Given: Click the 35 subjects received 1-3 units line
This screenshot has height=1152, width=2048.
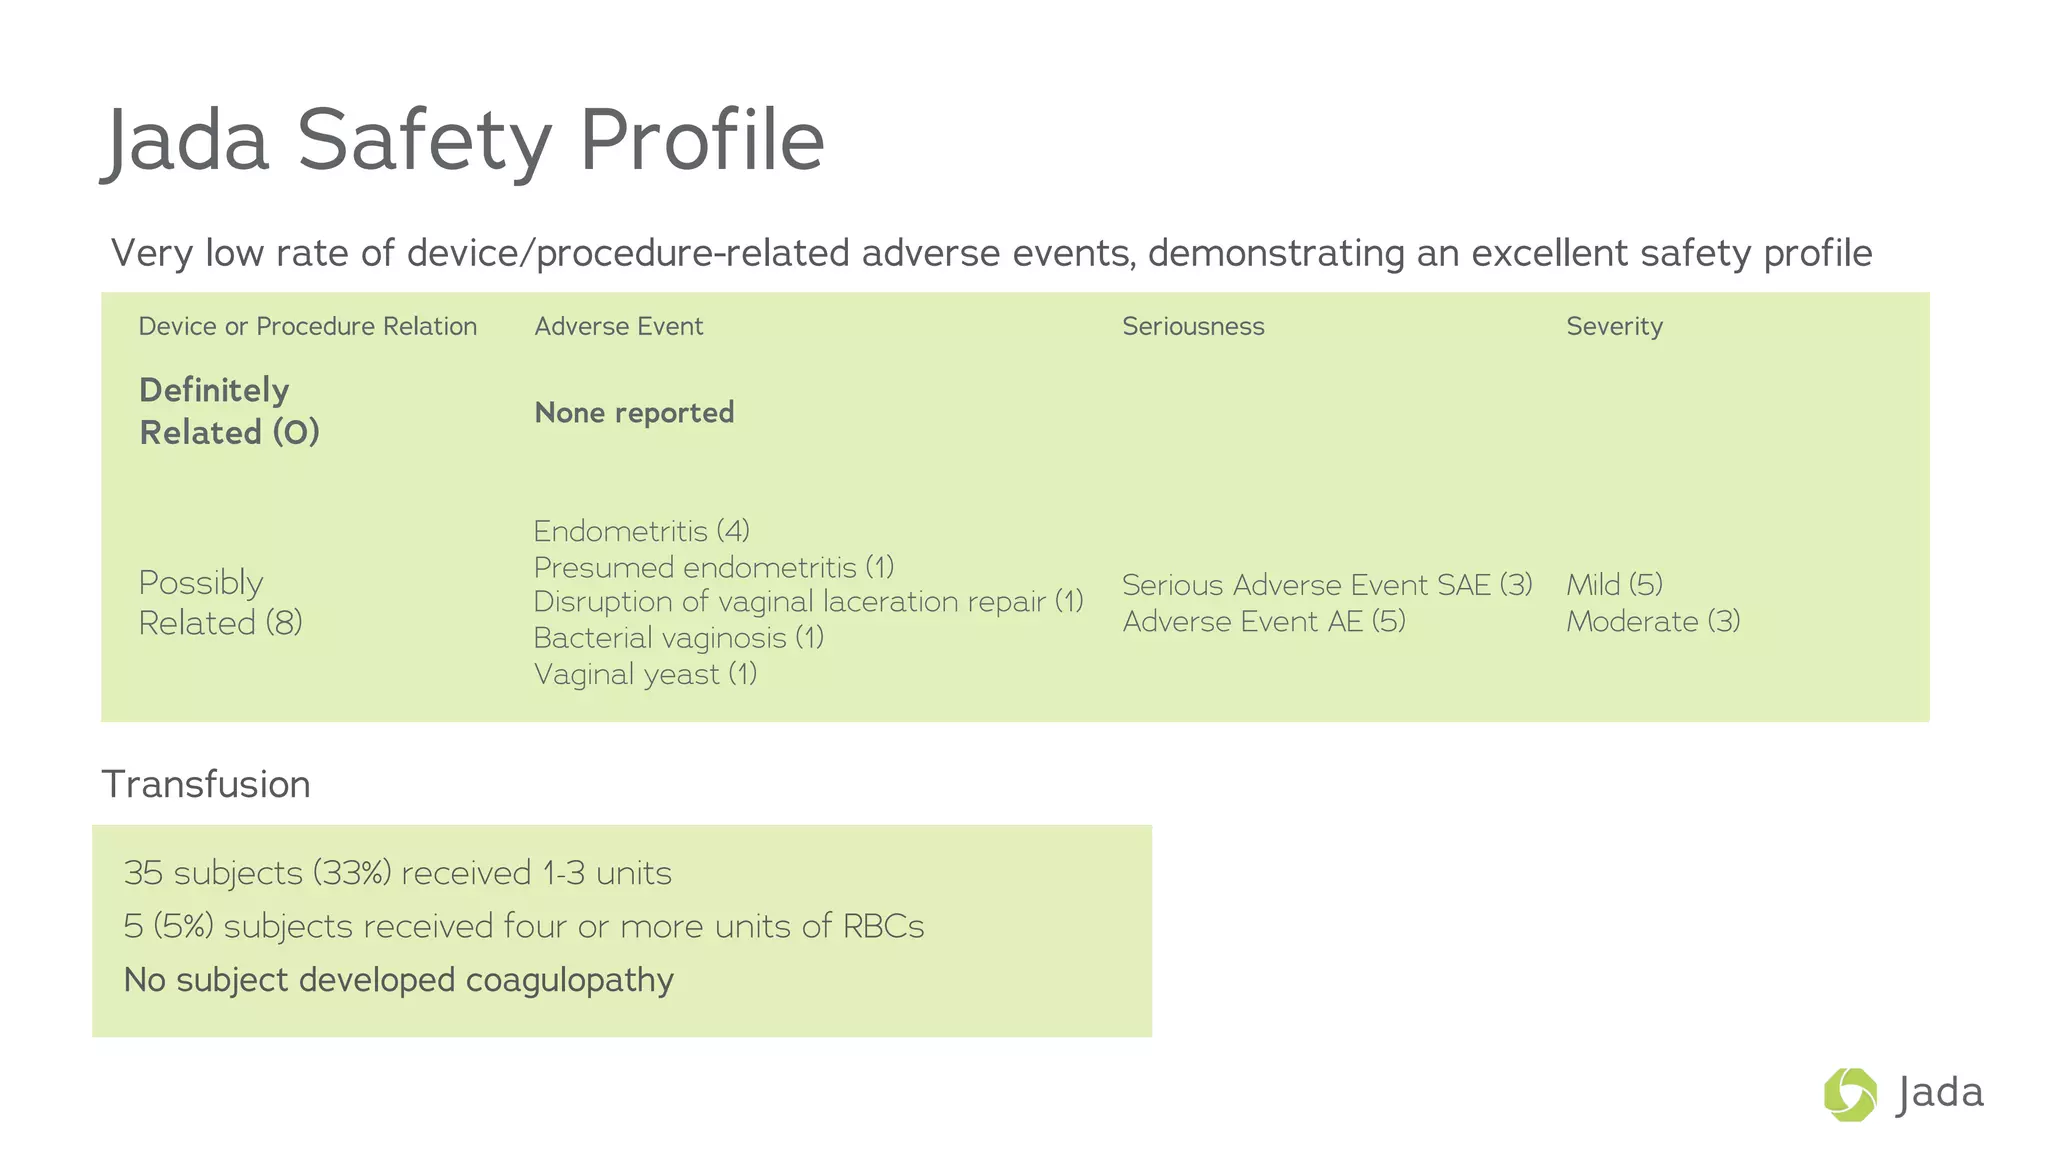Looking at the screenshot, I should tap(398, 873).
